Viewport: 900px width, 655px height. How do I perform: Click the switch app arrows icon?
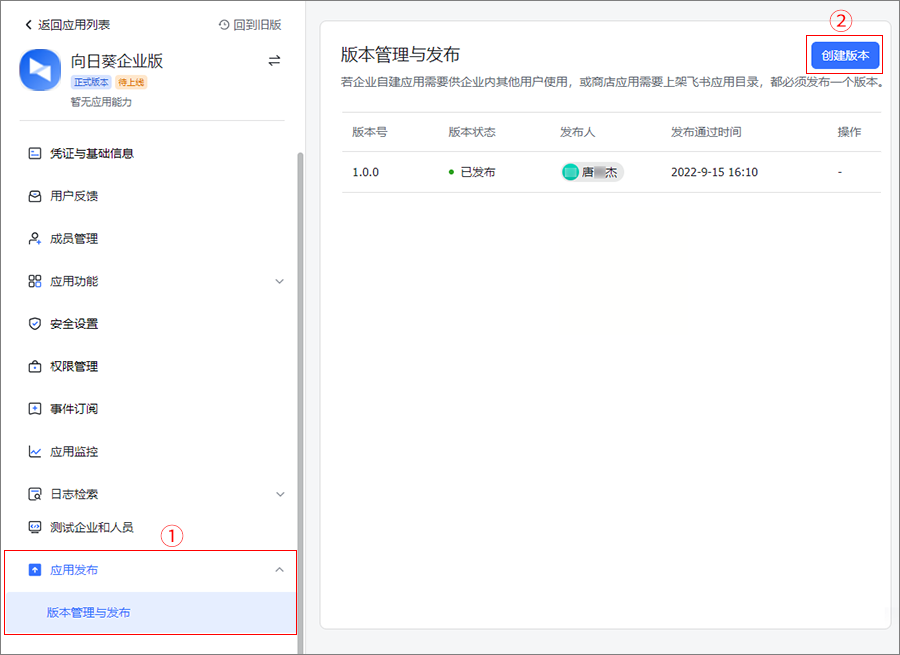(274, 61)
